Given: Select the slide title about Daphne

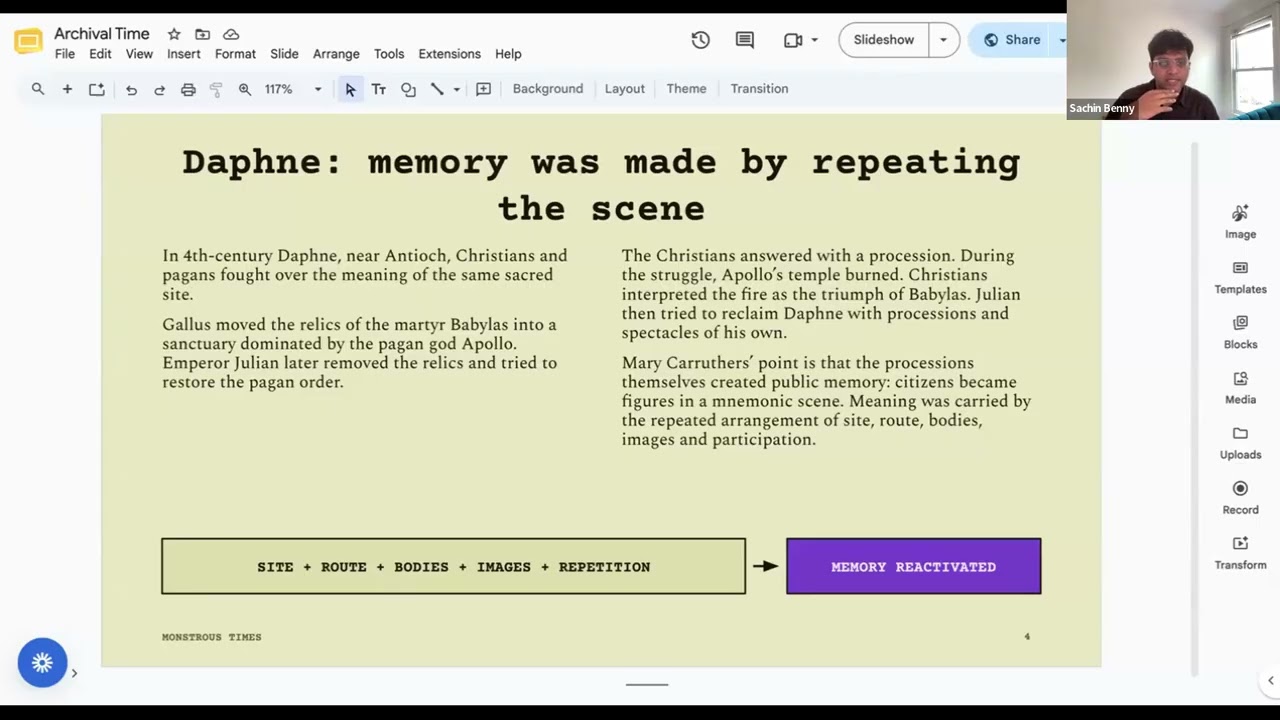Looking at the screenshot, I should pos(601,185).
